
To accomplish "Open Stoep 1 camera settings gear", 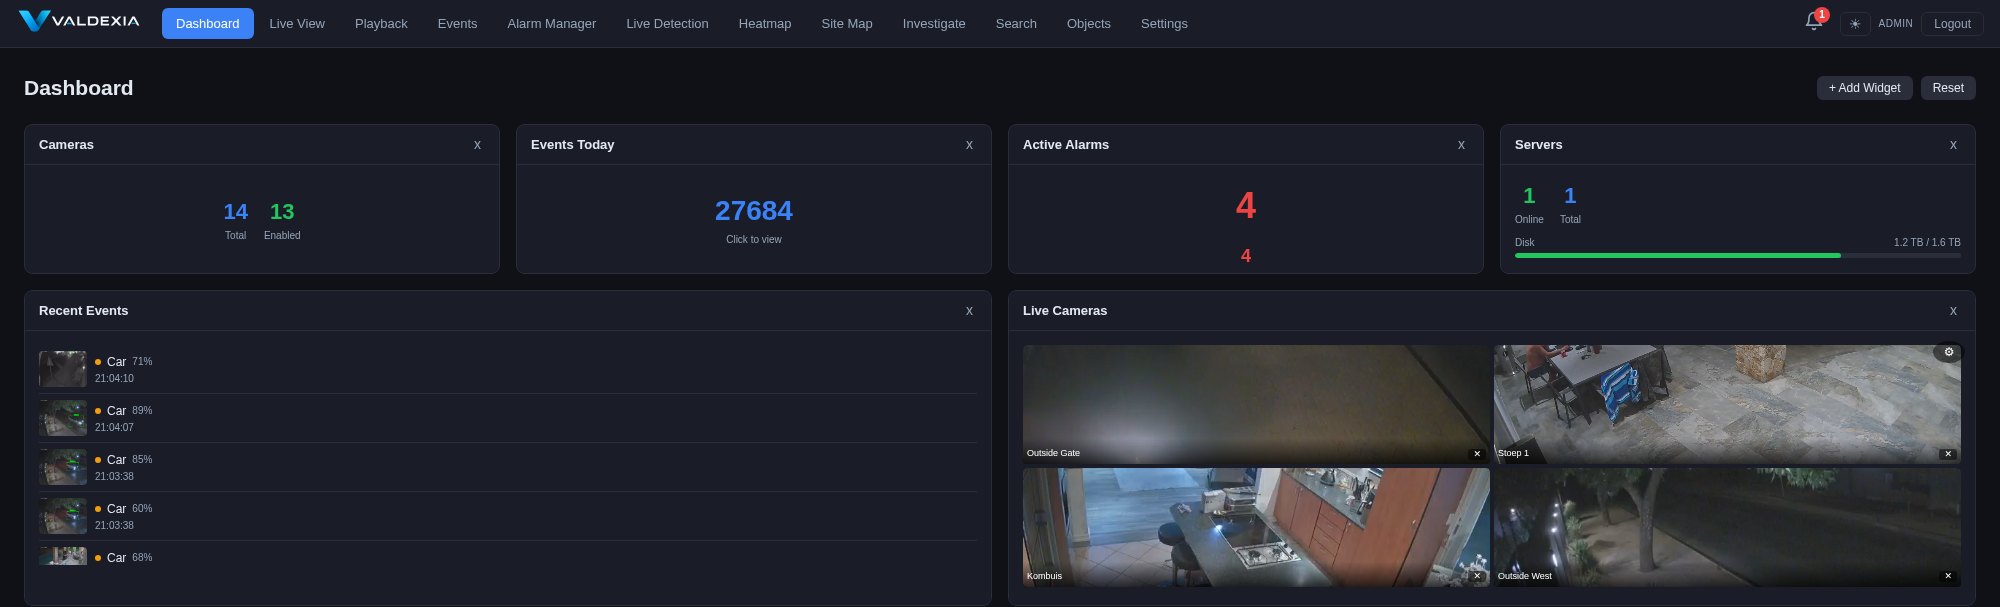I will (x=1948, y=352).
